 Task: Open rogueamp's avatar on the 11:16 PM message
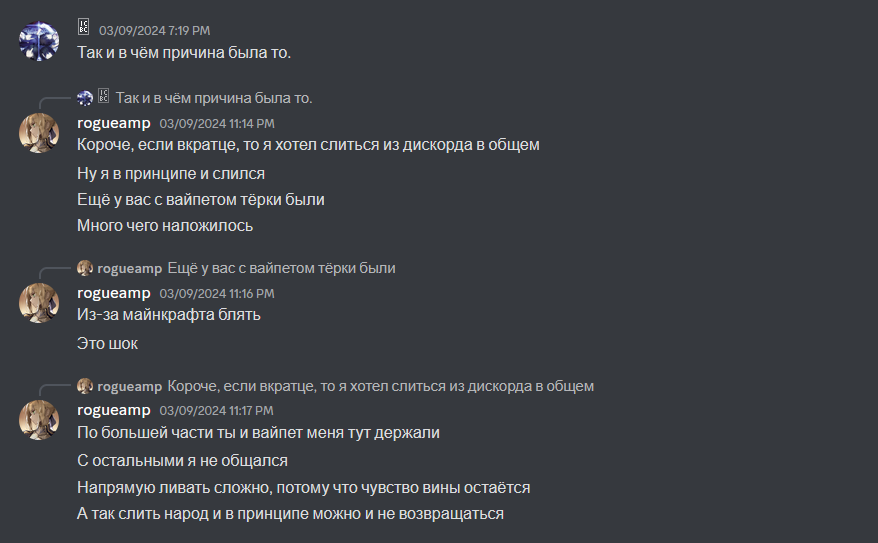pyautogui.click(x=39, y=303)
